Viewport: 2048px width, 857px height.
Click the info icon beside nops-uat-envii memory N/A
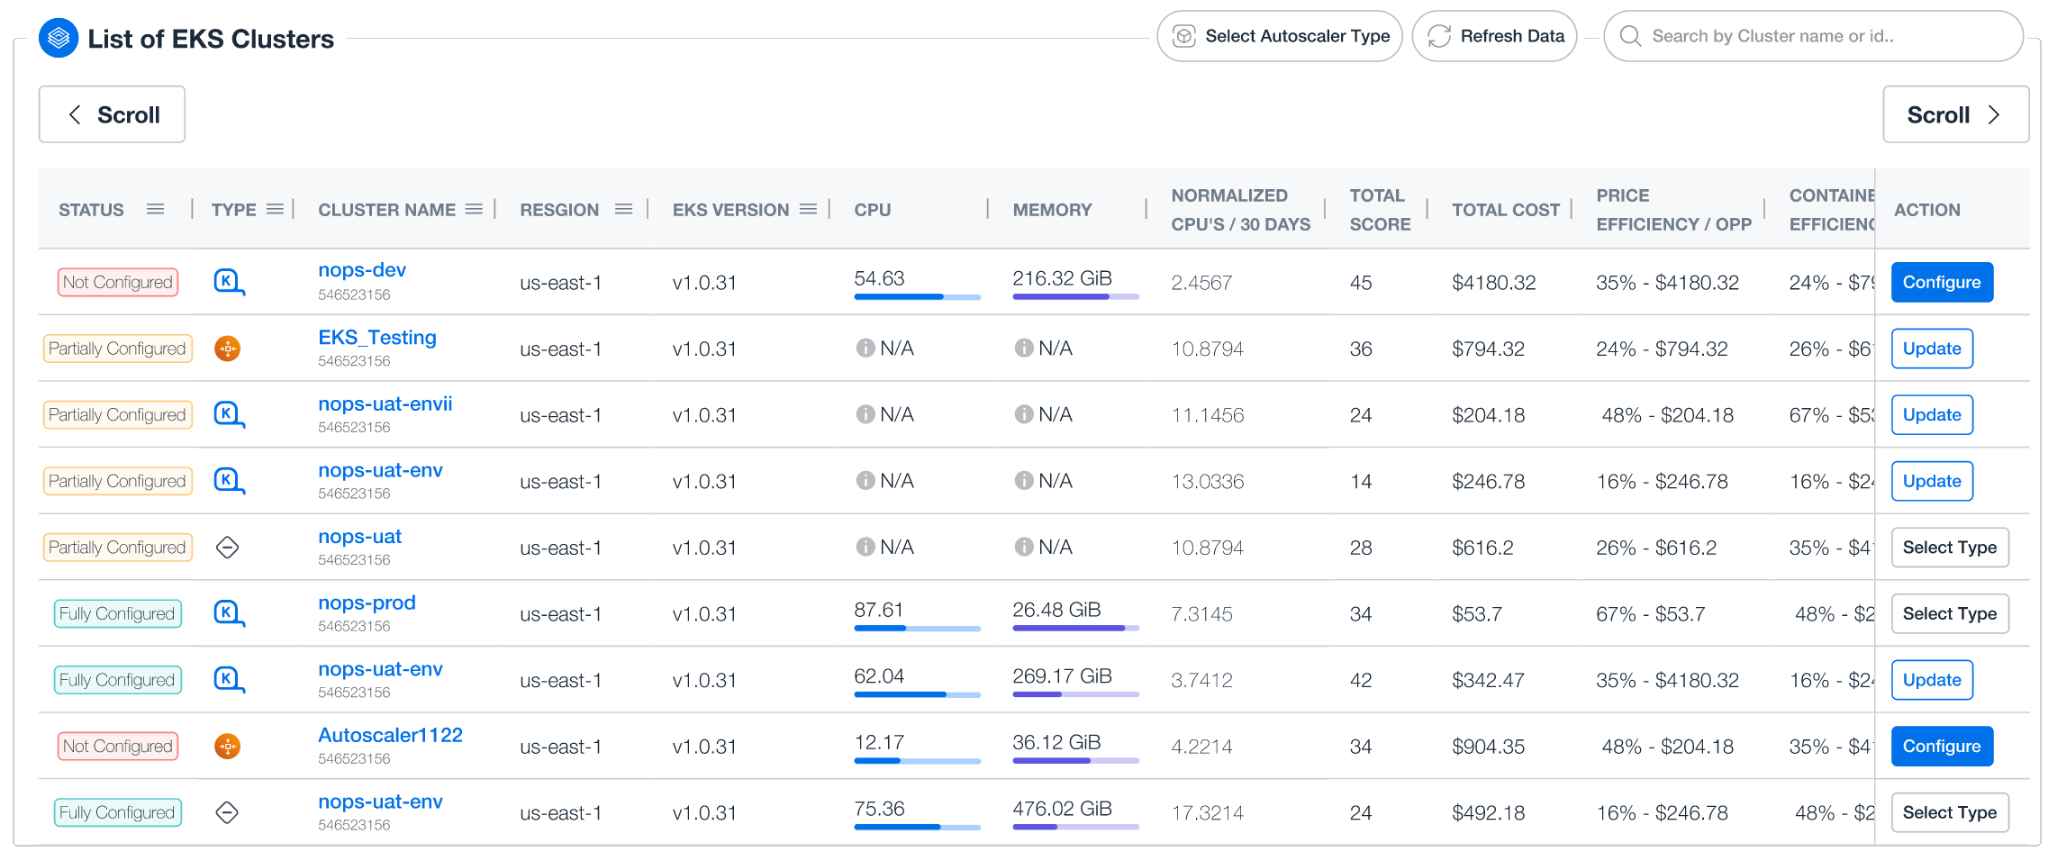[x=1023, y=414]
